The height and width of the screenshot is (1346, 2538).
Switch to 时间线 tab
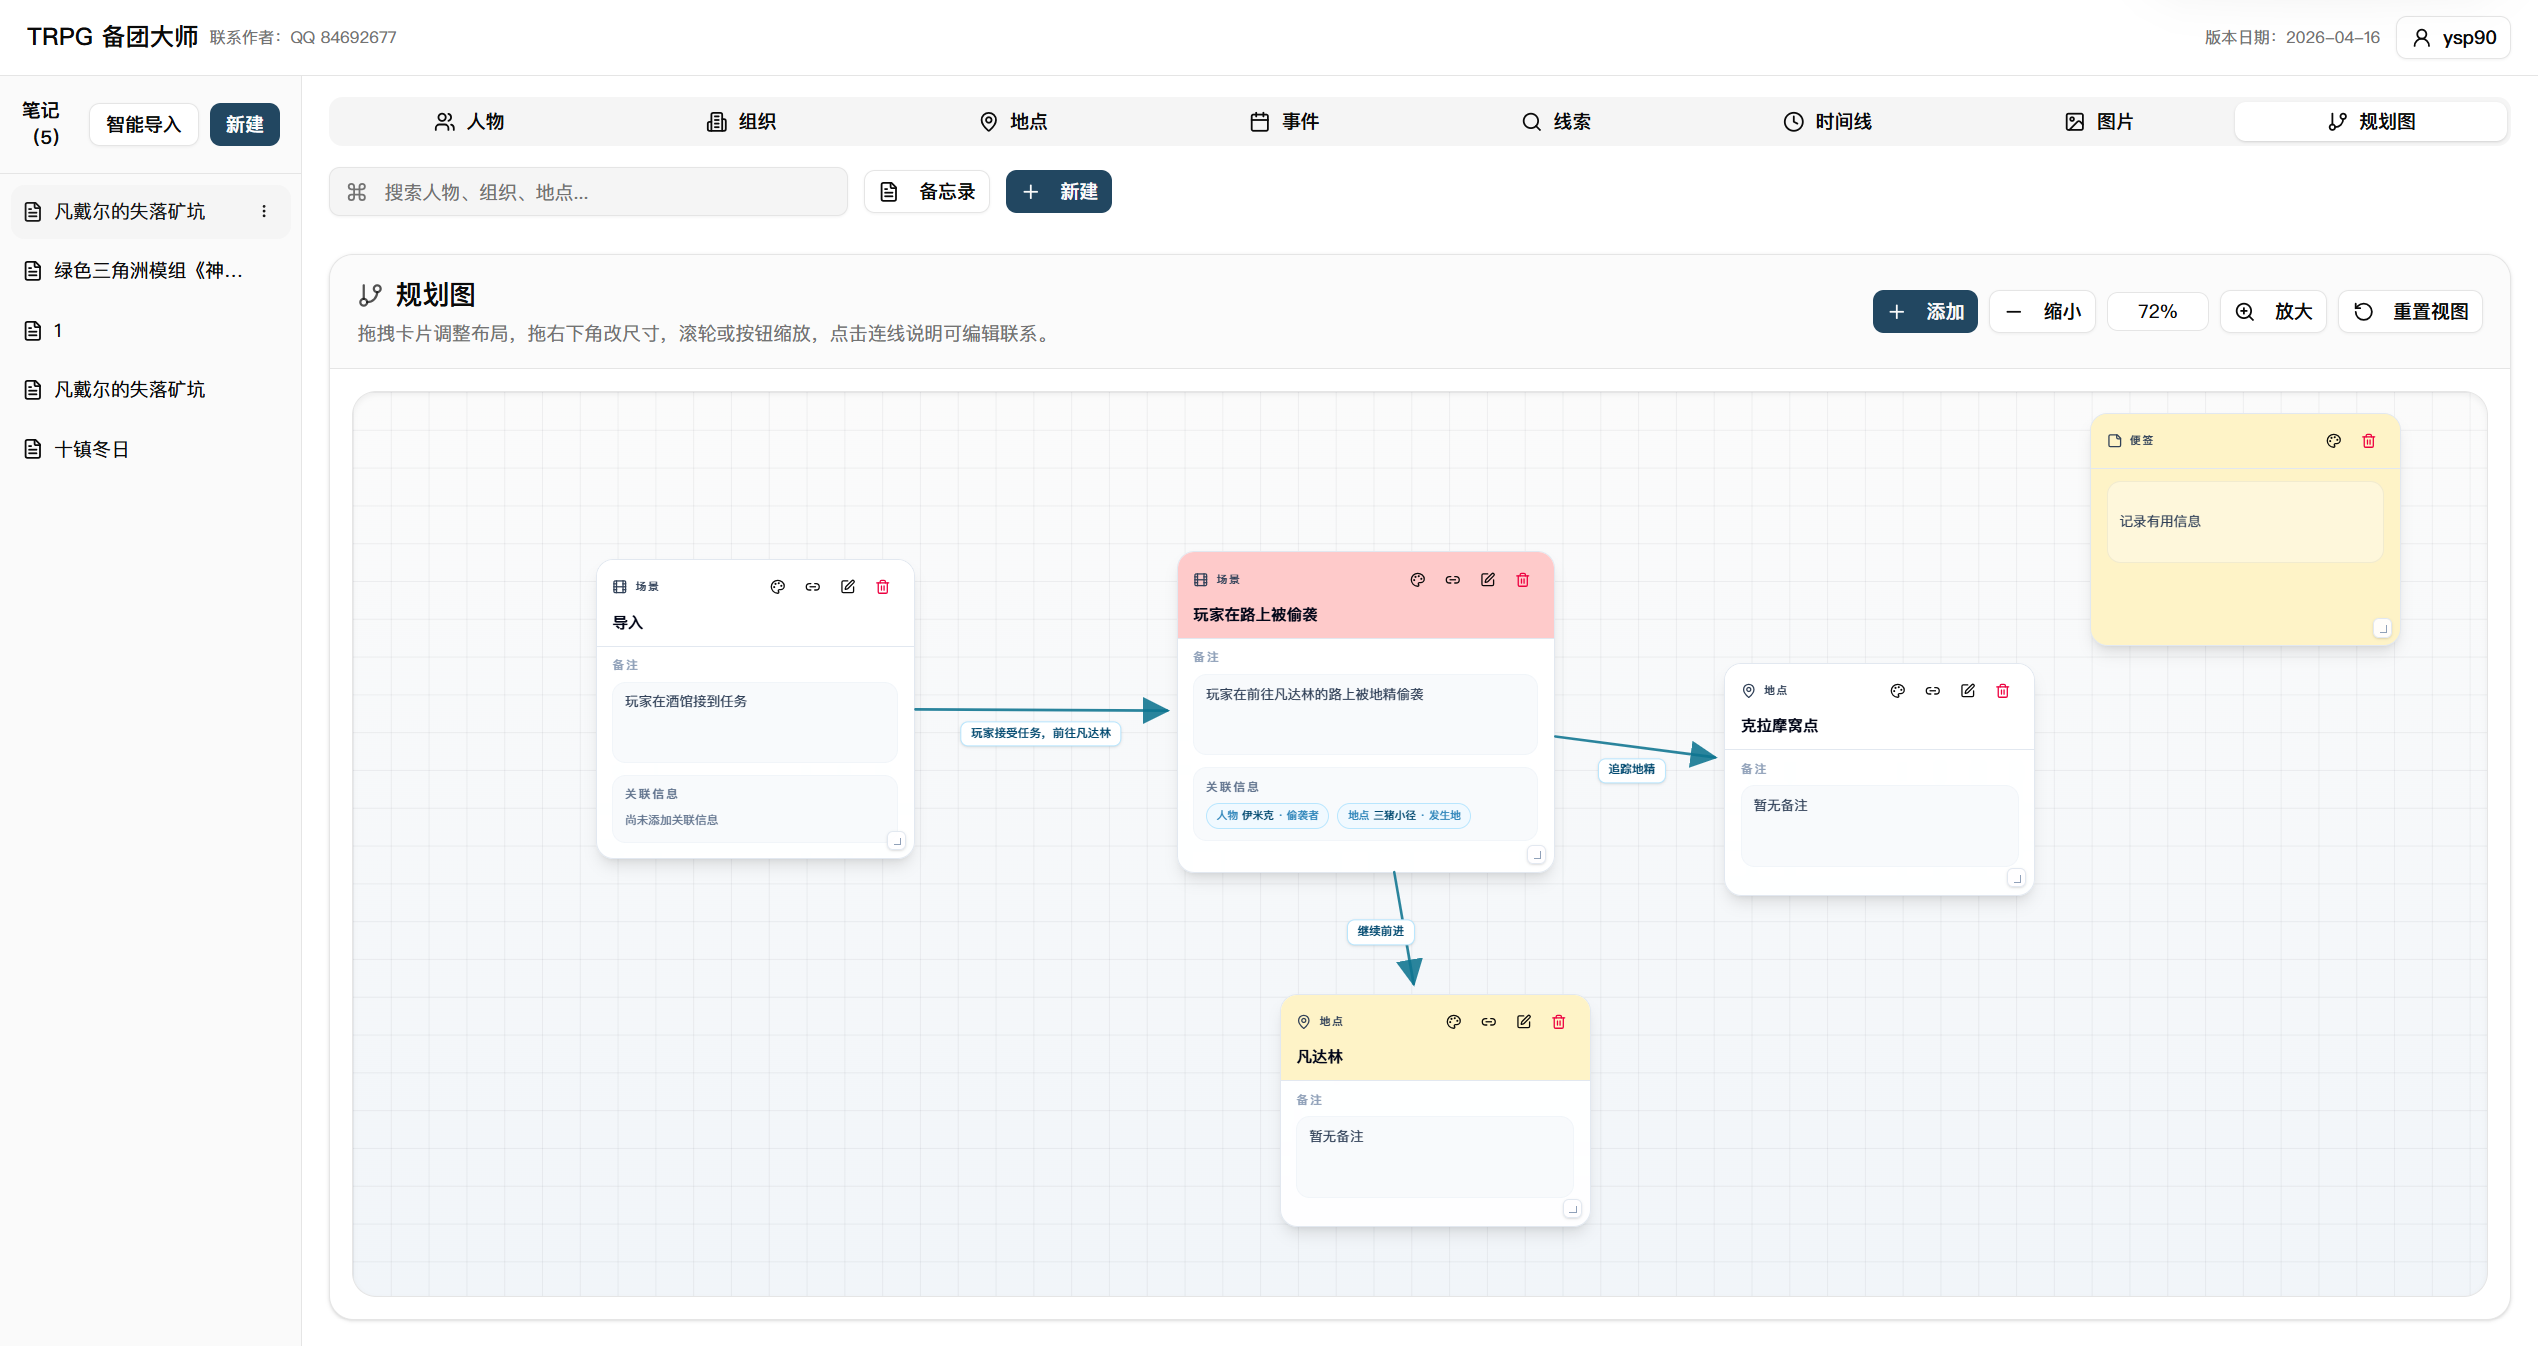(1828, 122)
